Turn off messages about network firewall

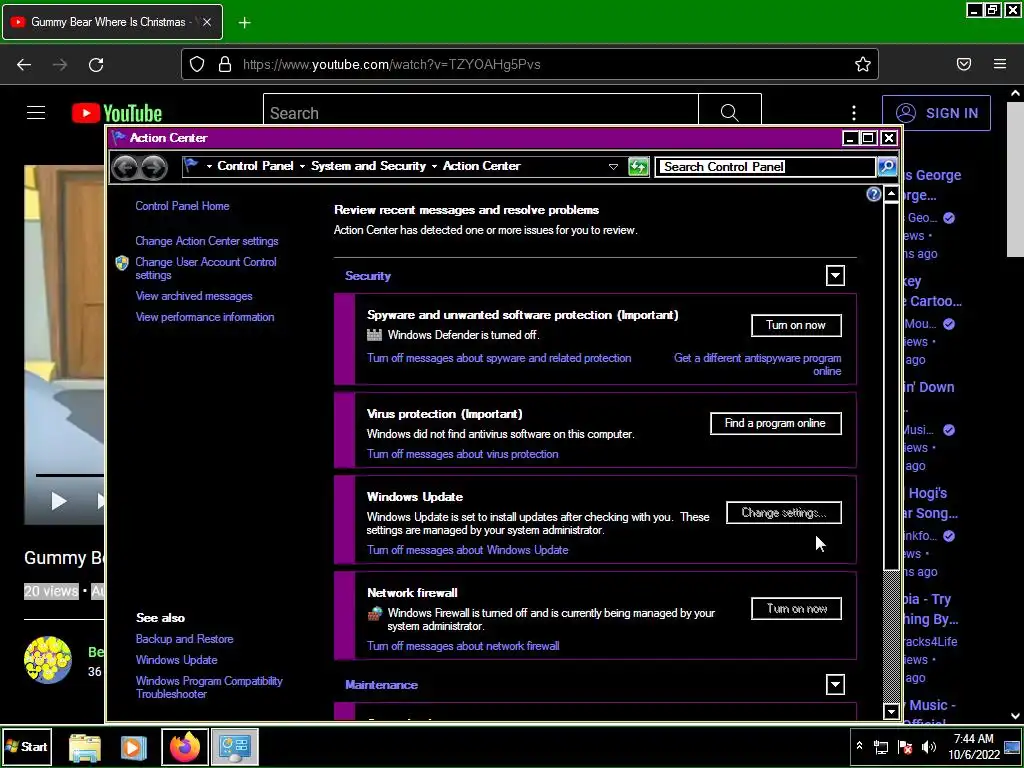(x=463, y=646)
